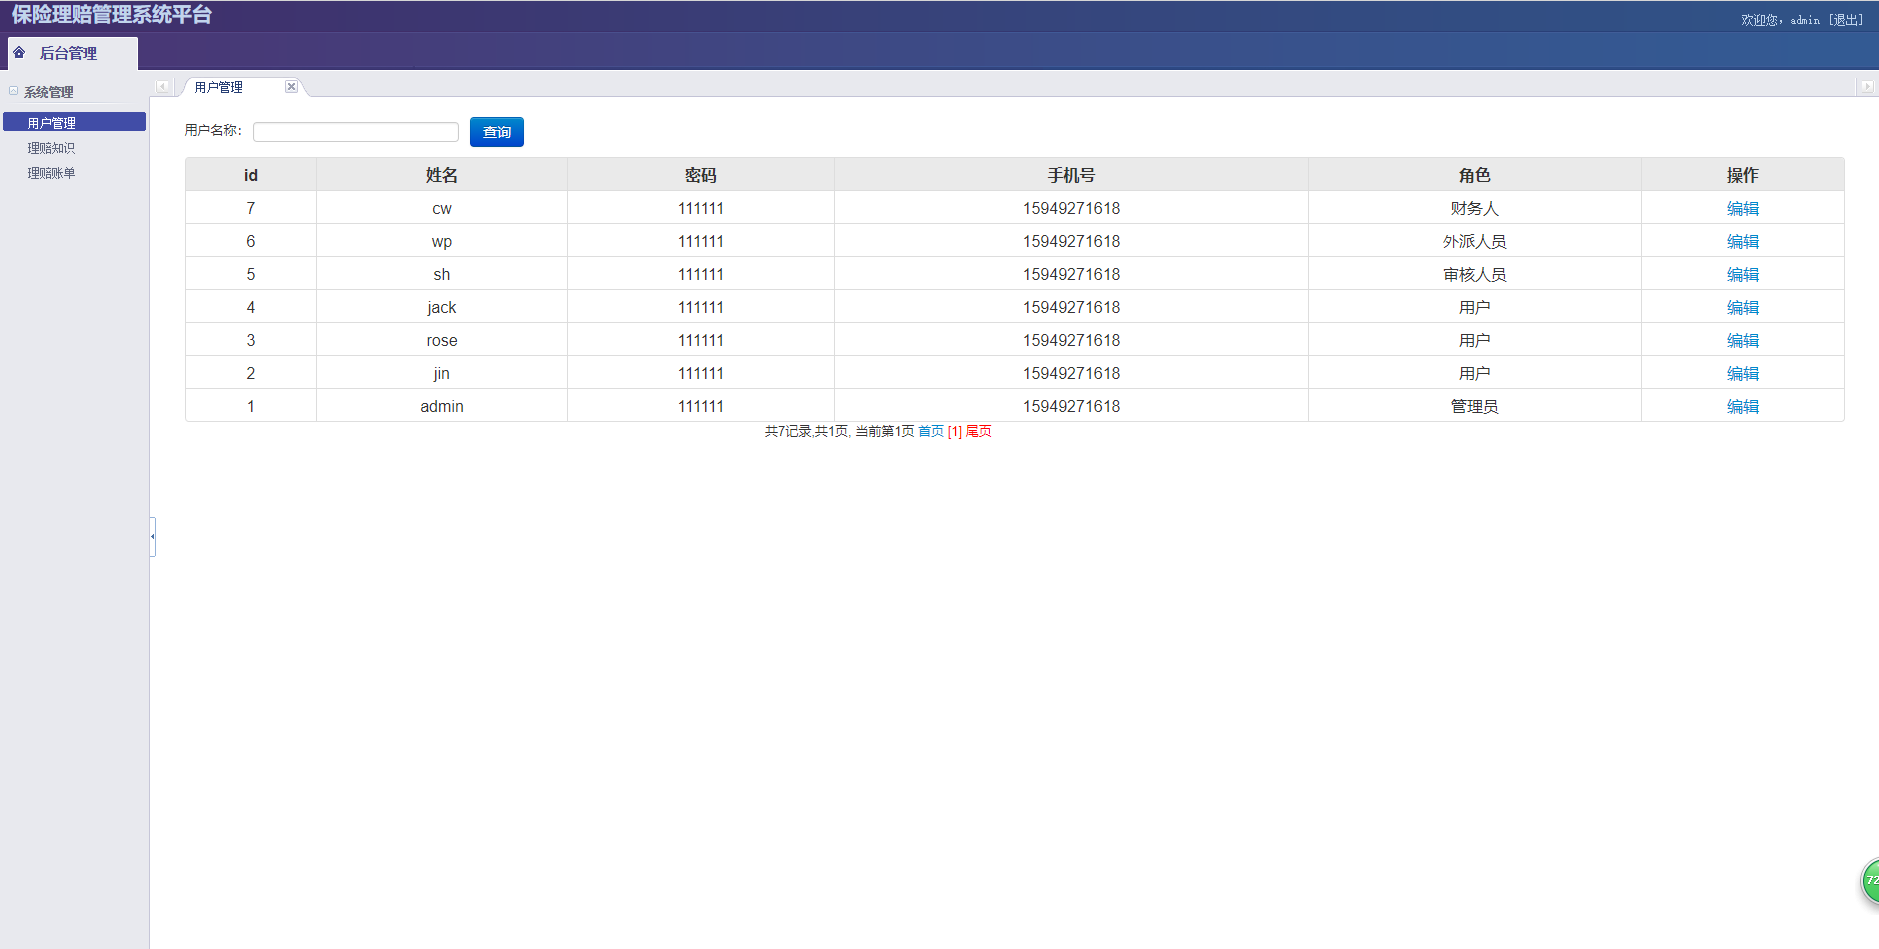Click the home icon beside 后台管理

[x=19, y=53]
